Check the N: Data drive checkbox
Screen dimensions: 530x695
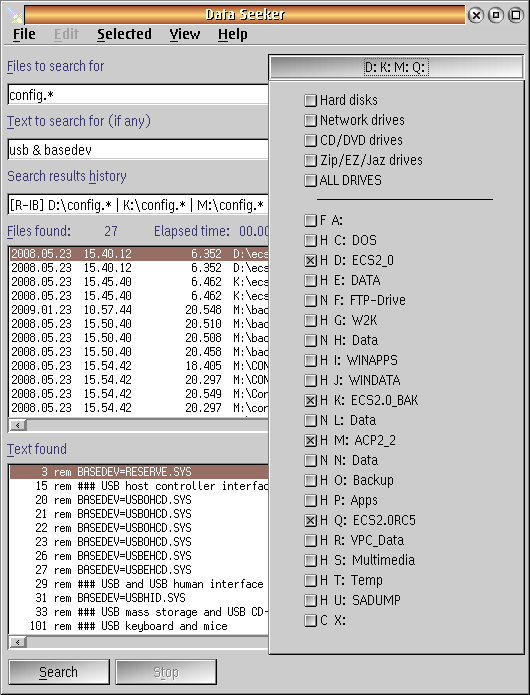pos(311,461)
